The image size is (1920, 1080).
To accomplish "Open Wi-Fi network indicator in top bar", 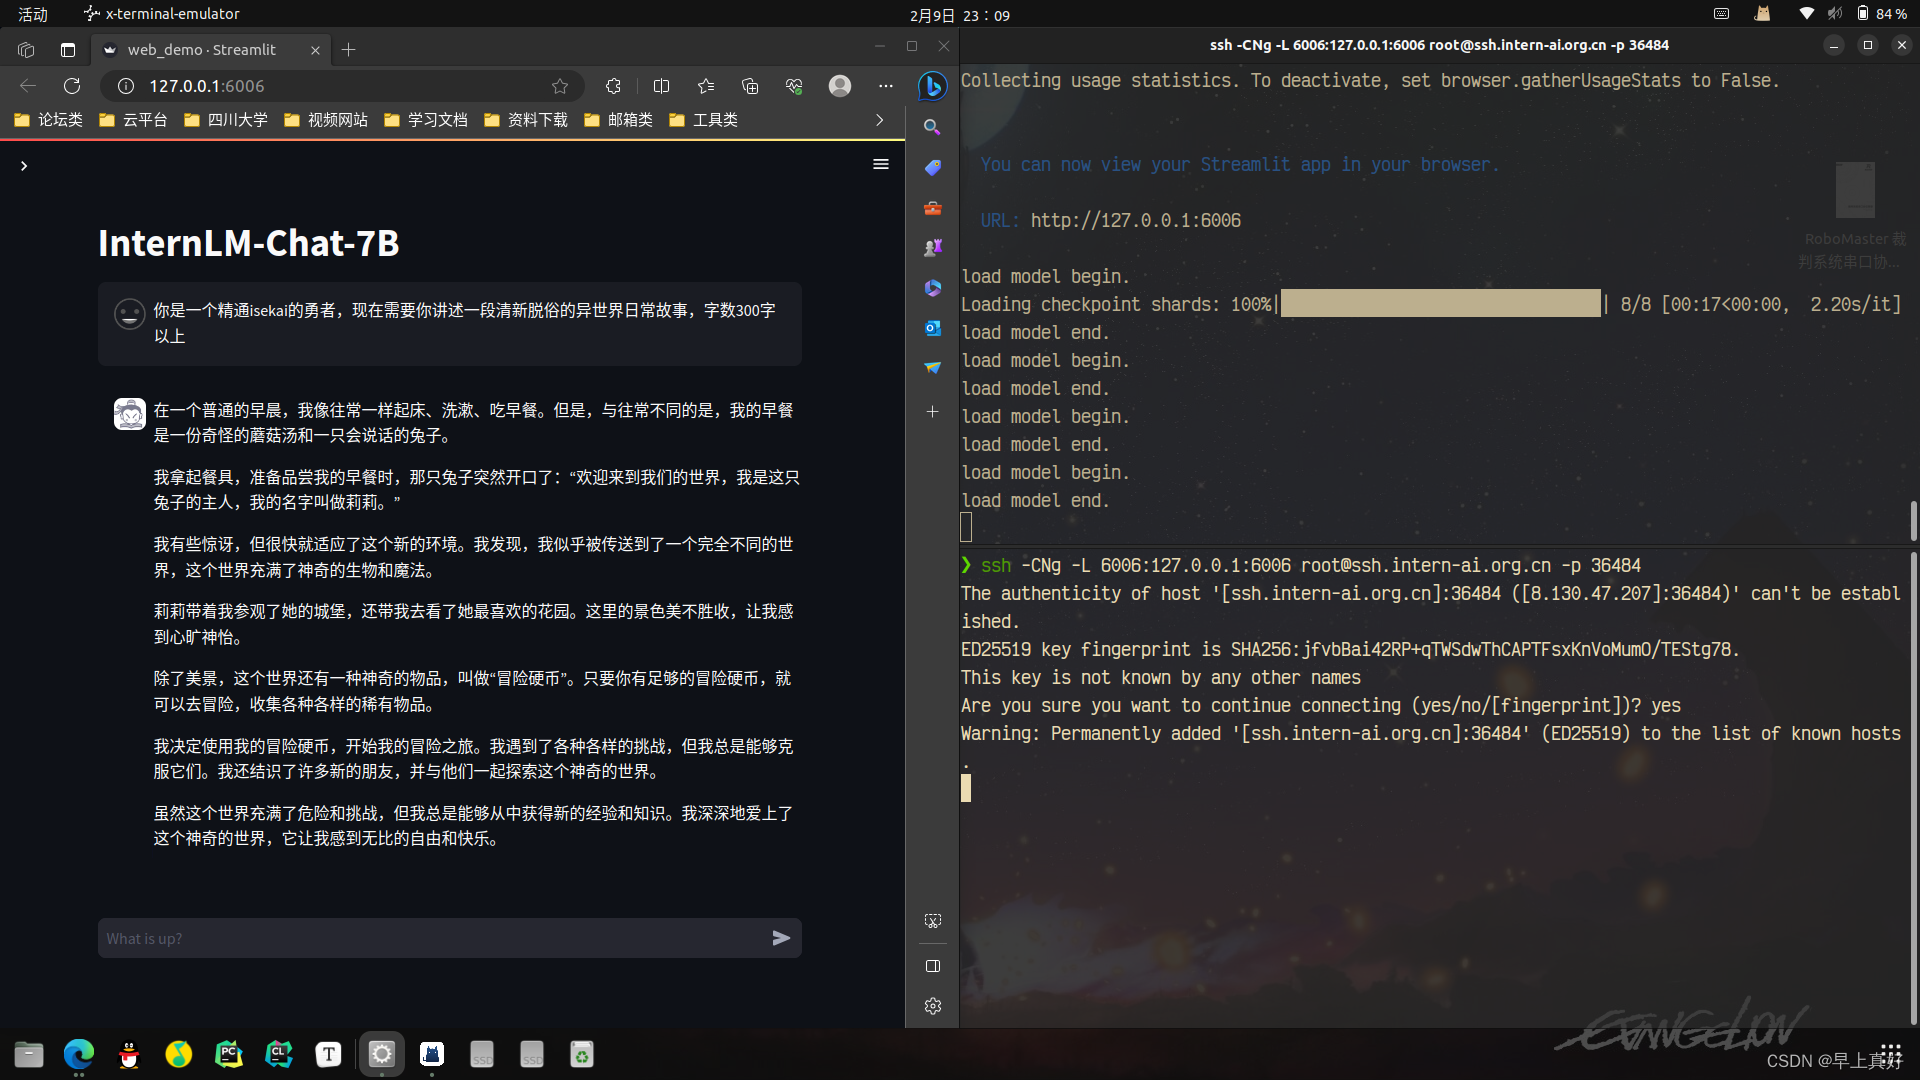I will click(1806, 14).
